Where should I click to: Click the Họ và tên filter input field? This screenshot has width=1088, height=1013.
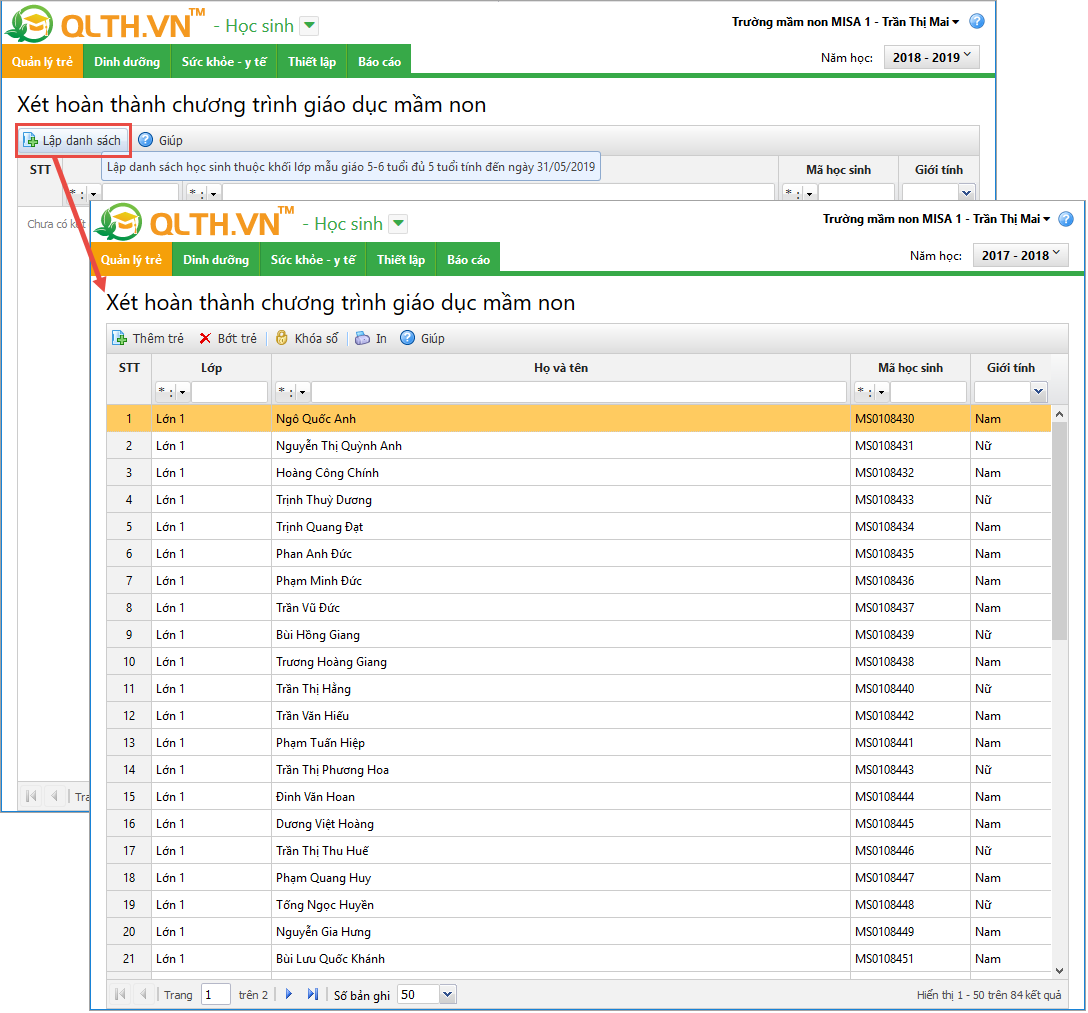coord(579,393)
